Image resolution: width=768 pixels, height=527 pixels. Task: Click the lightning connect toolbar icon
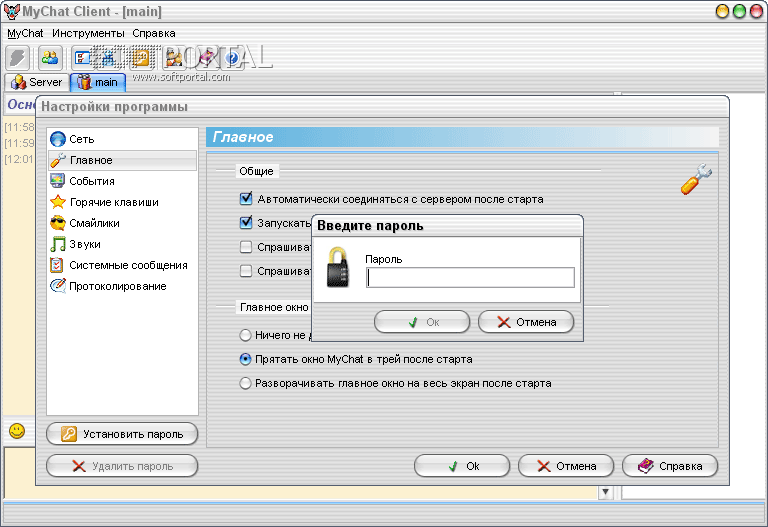point(17,58)
